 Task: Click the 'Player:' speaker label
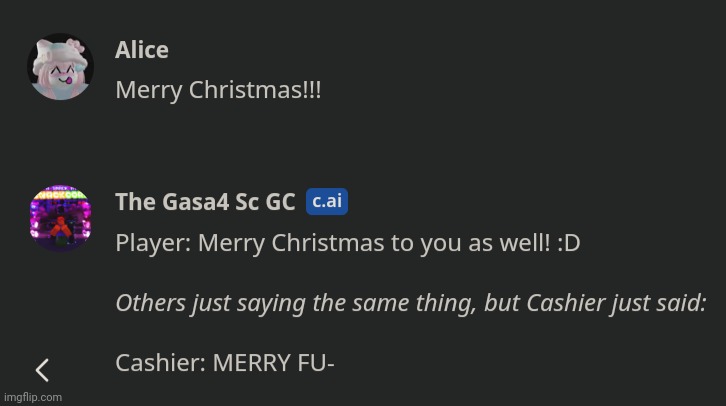pos(153,243)
